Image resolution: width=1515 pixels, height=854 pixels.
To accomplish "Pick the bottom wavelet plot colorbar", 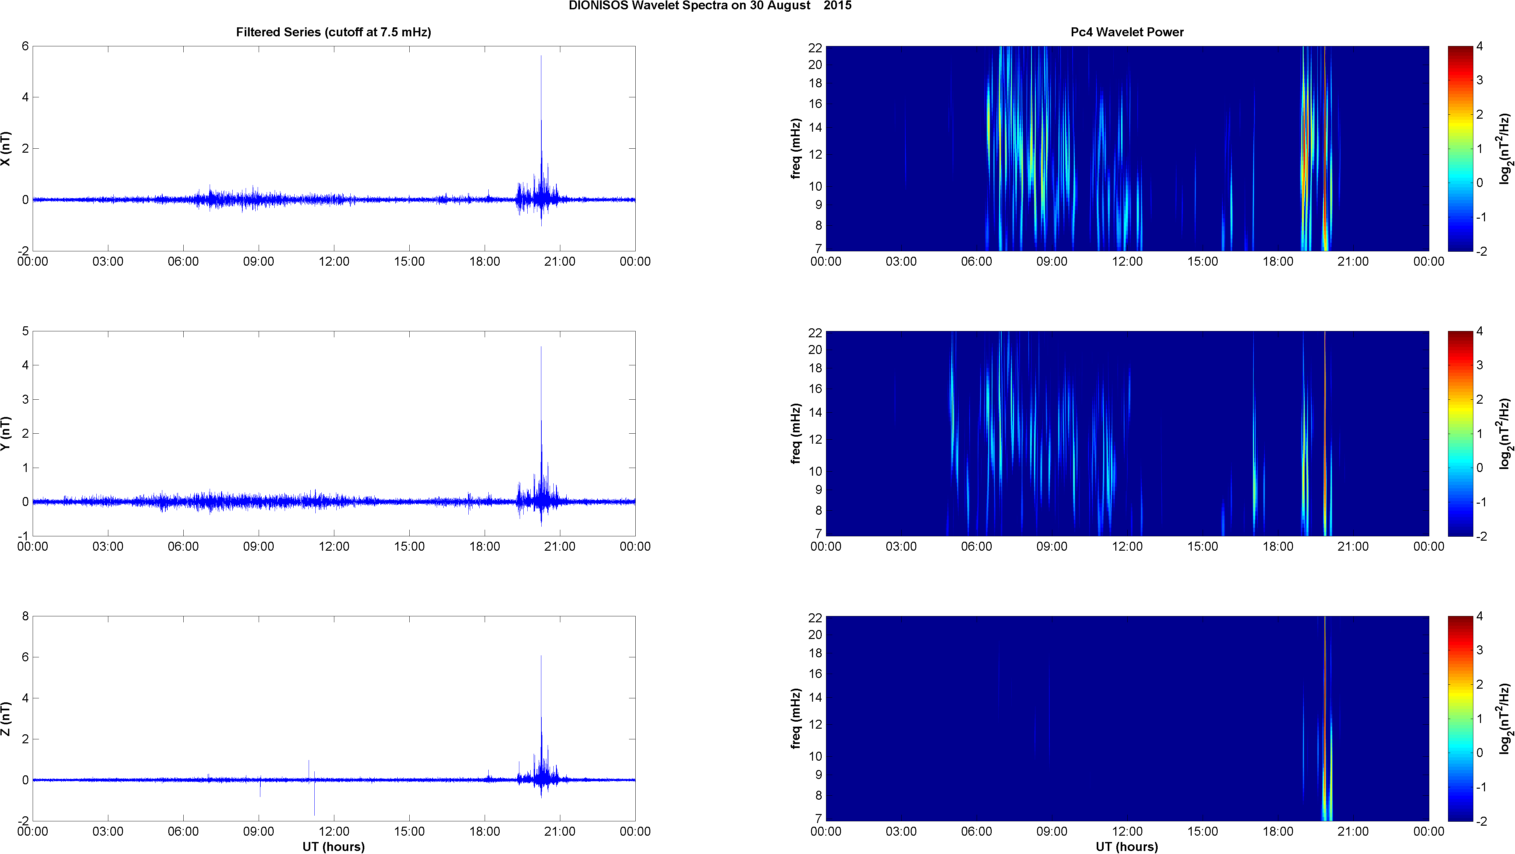I will [1460, 719].
